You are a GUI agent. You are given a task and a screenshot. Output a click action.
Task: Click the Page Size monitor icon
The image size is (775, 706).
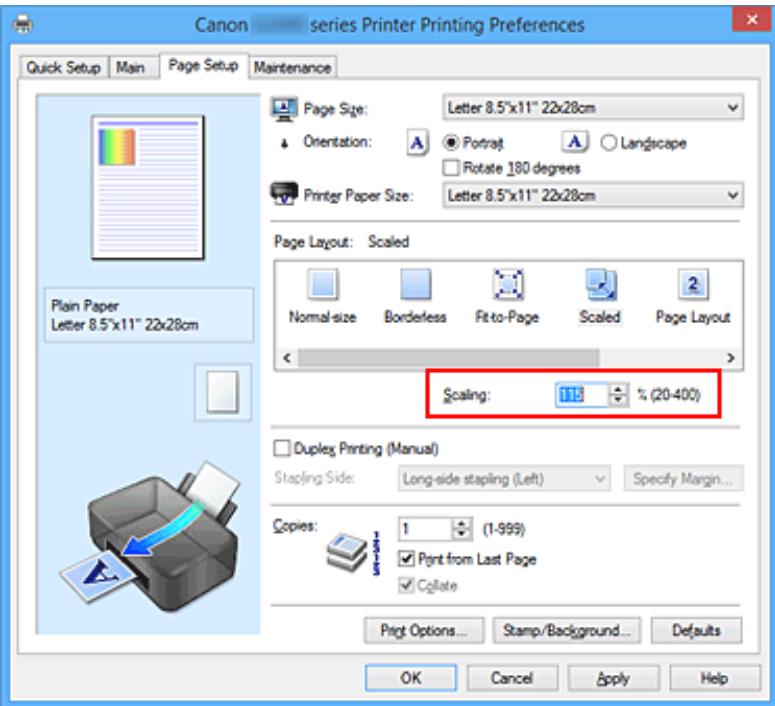[284, 109]
